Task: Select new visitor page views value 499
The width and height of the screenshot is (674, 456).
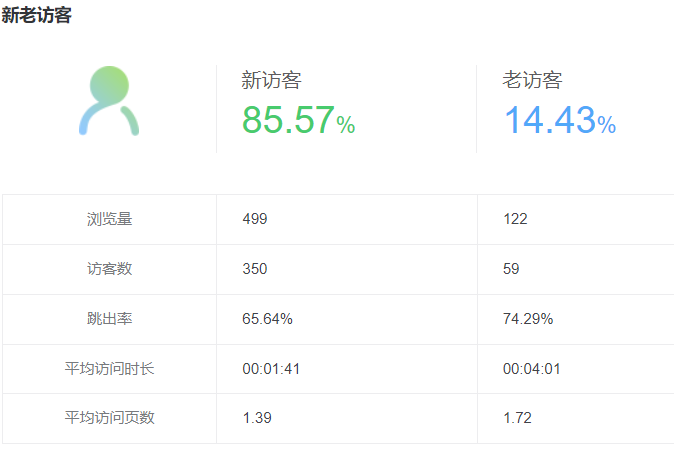Action: coord(255,219)
